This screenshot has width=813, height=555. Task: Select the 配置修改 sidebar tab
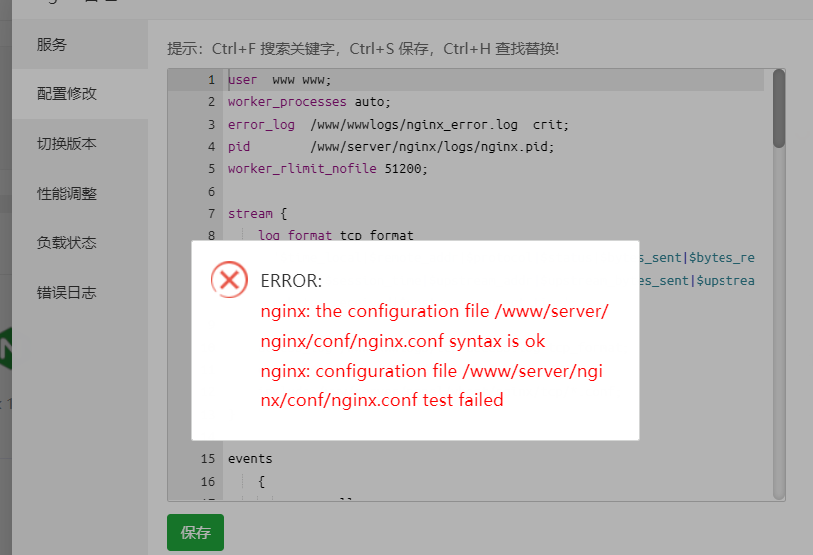[x=80, y=94]
